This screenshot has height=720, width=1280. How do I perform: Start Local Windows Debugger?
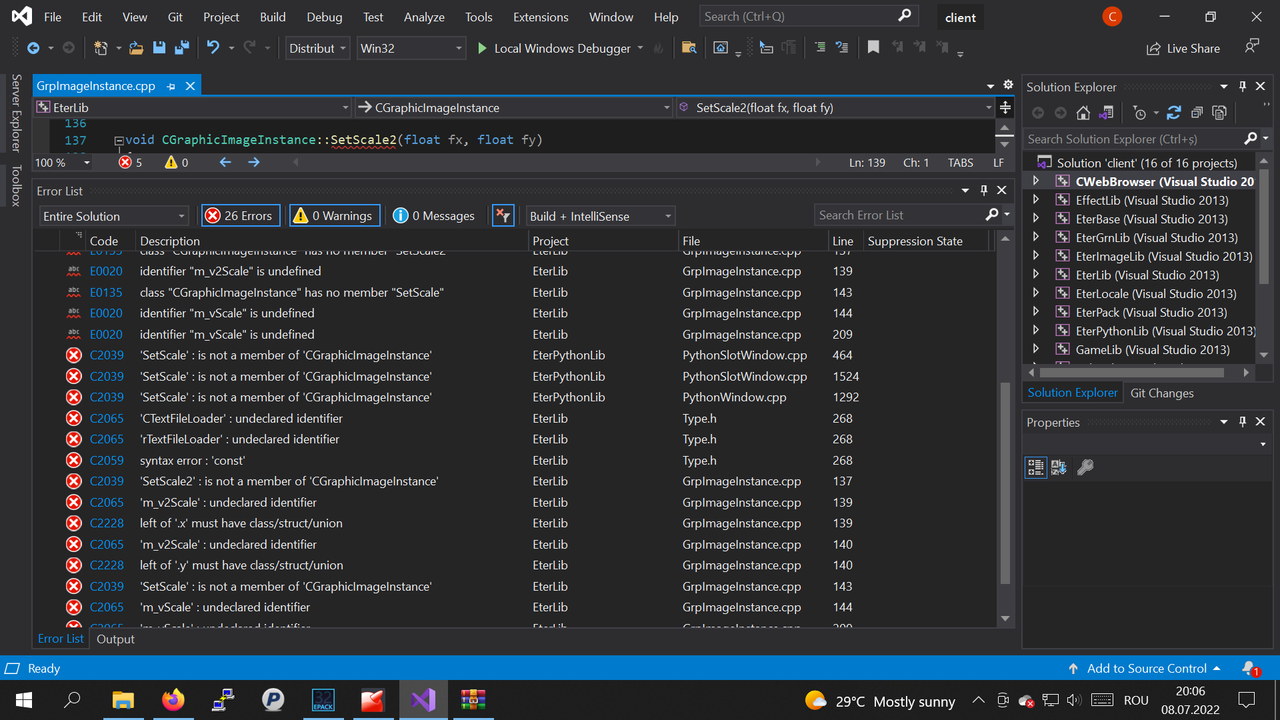tap(553, 48)
